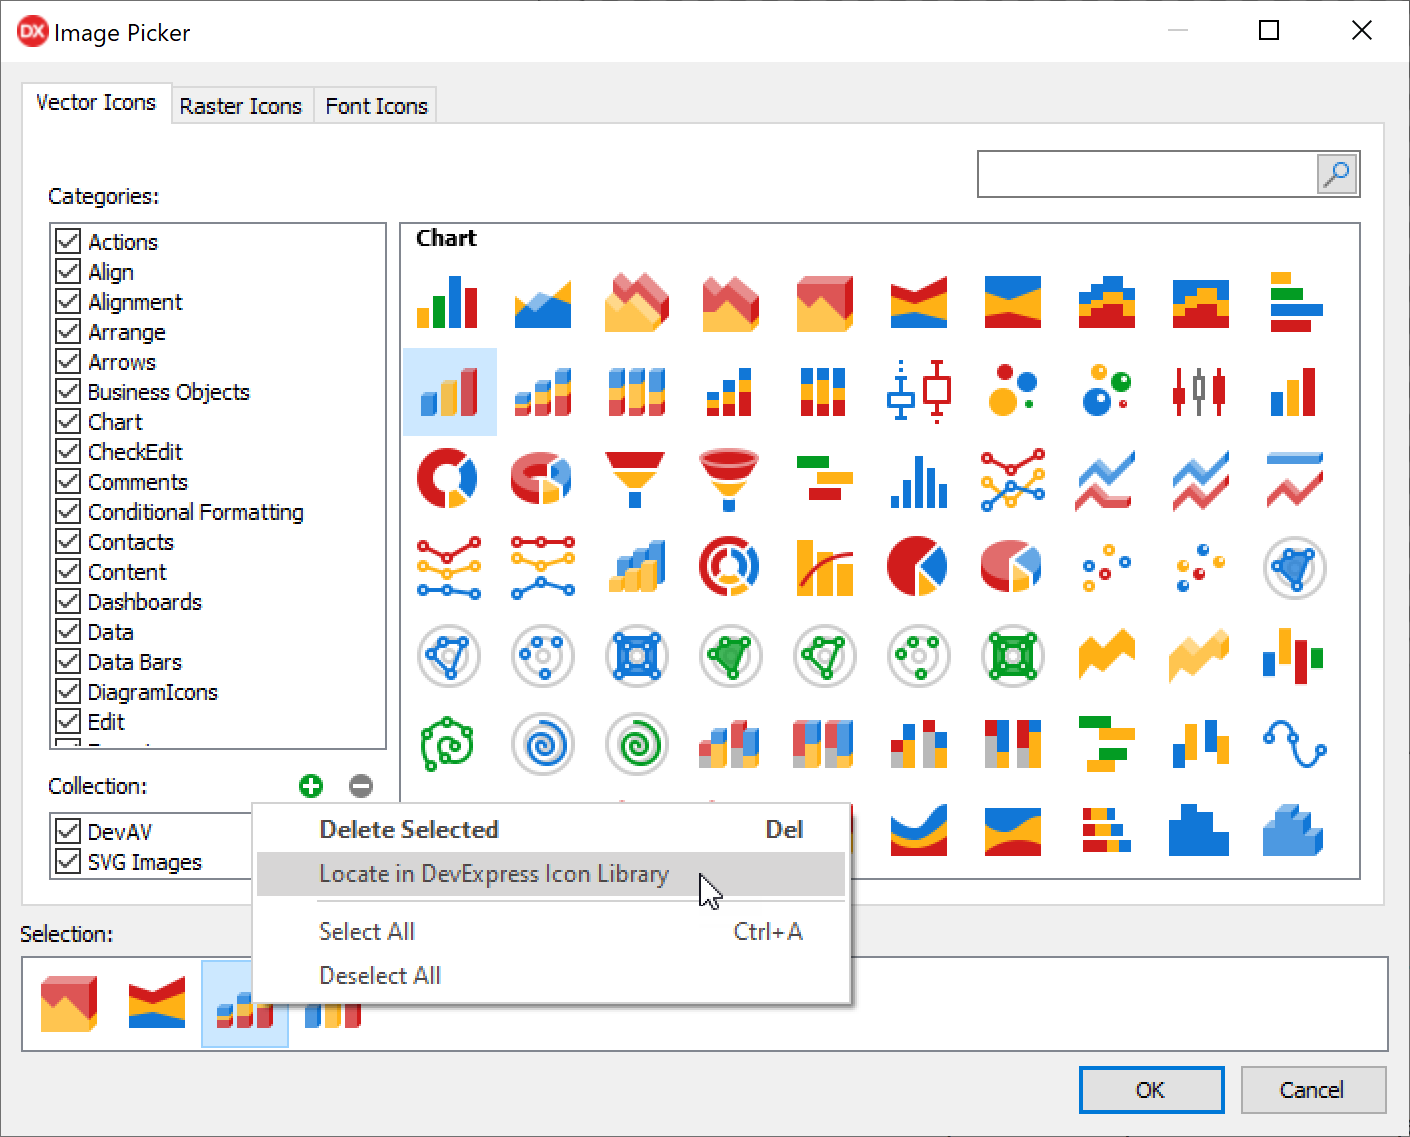
Task: Pick the horizontal colored bars chart icon
Action: point(1295,302)
